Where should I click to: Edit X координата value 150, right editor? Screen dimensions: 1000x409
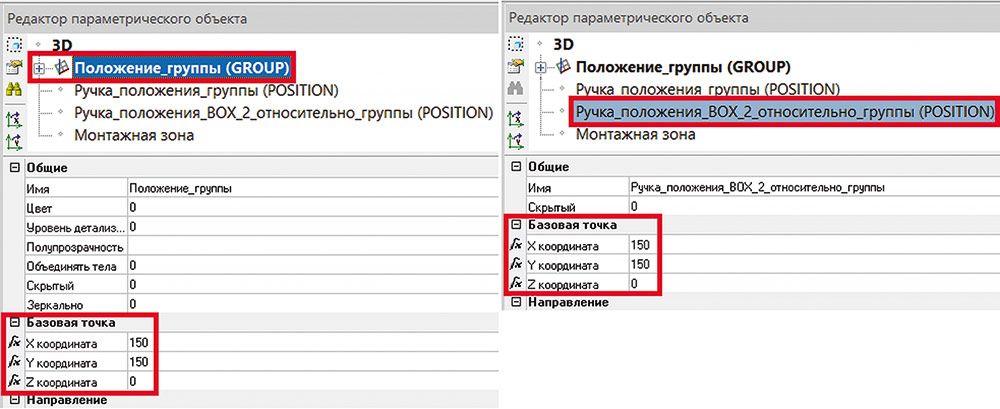pos(813,244)
